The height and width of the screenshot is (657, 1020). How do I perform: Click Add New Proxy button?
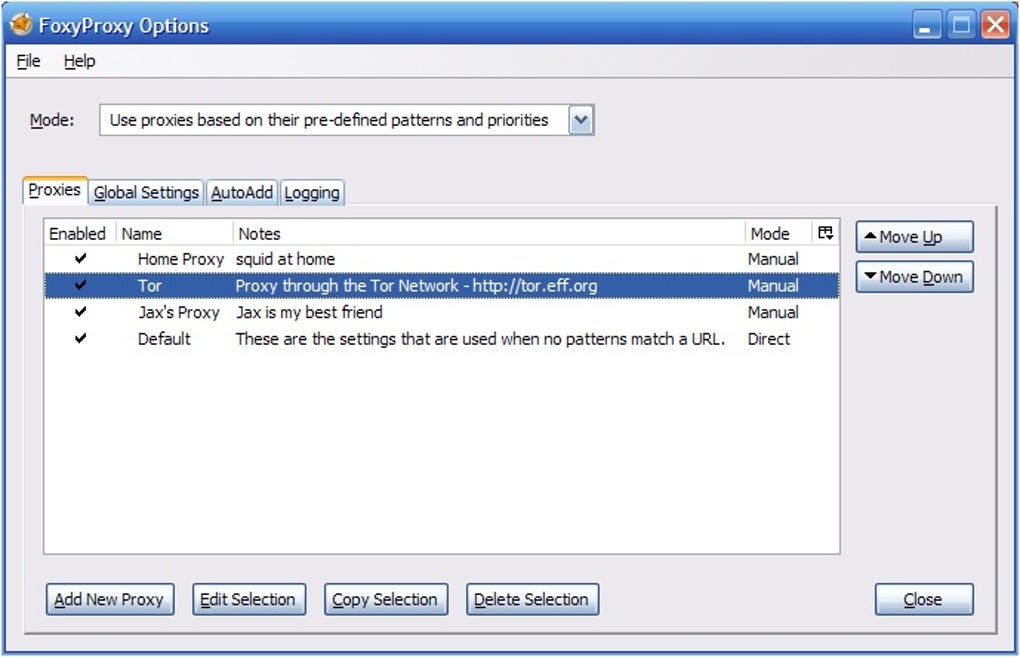[109, 599]
